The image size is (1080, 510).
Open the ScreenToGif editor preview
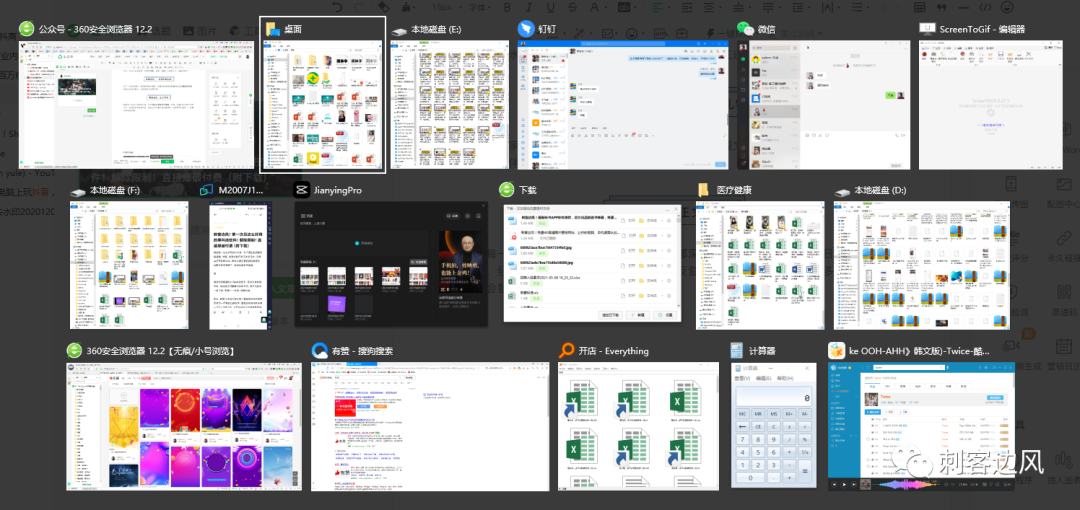[x=991, y=104]
